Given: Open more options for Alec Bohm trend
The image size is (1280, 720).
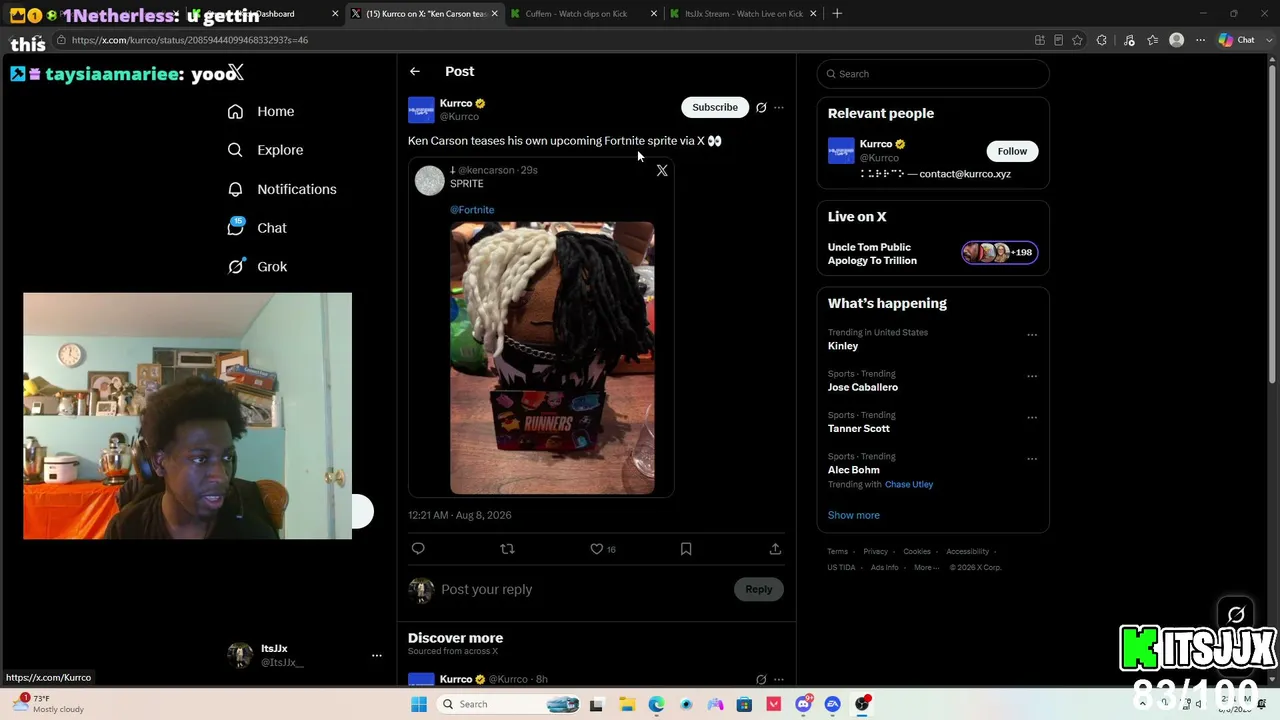Looking at the screenshot, I should click(1032, 459).
